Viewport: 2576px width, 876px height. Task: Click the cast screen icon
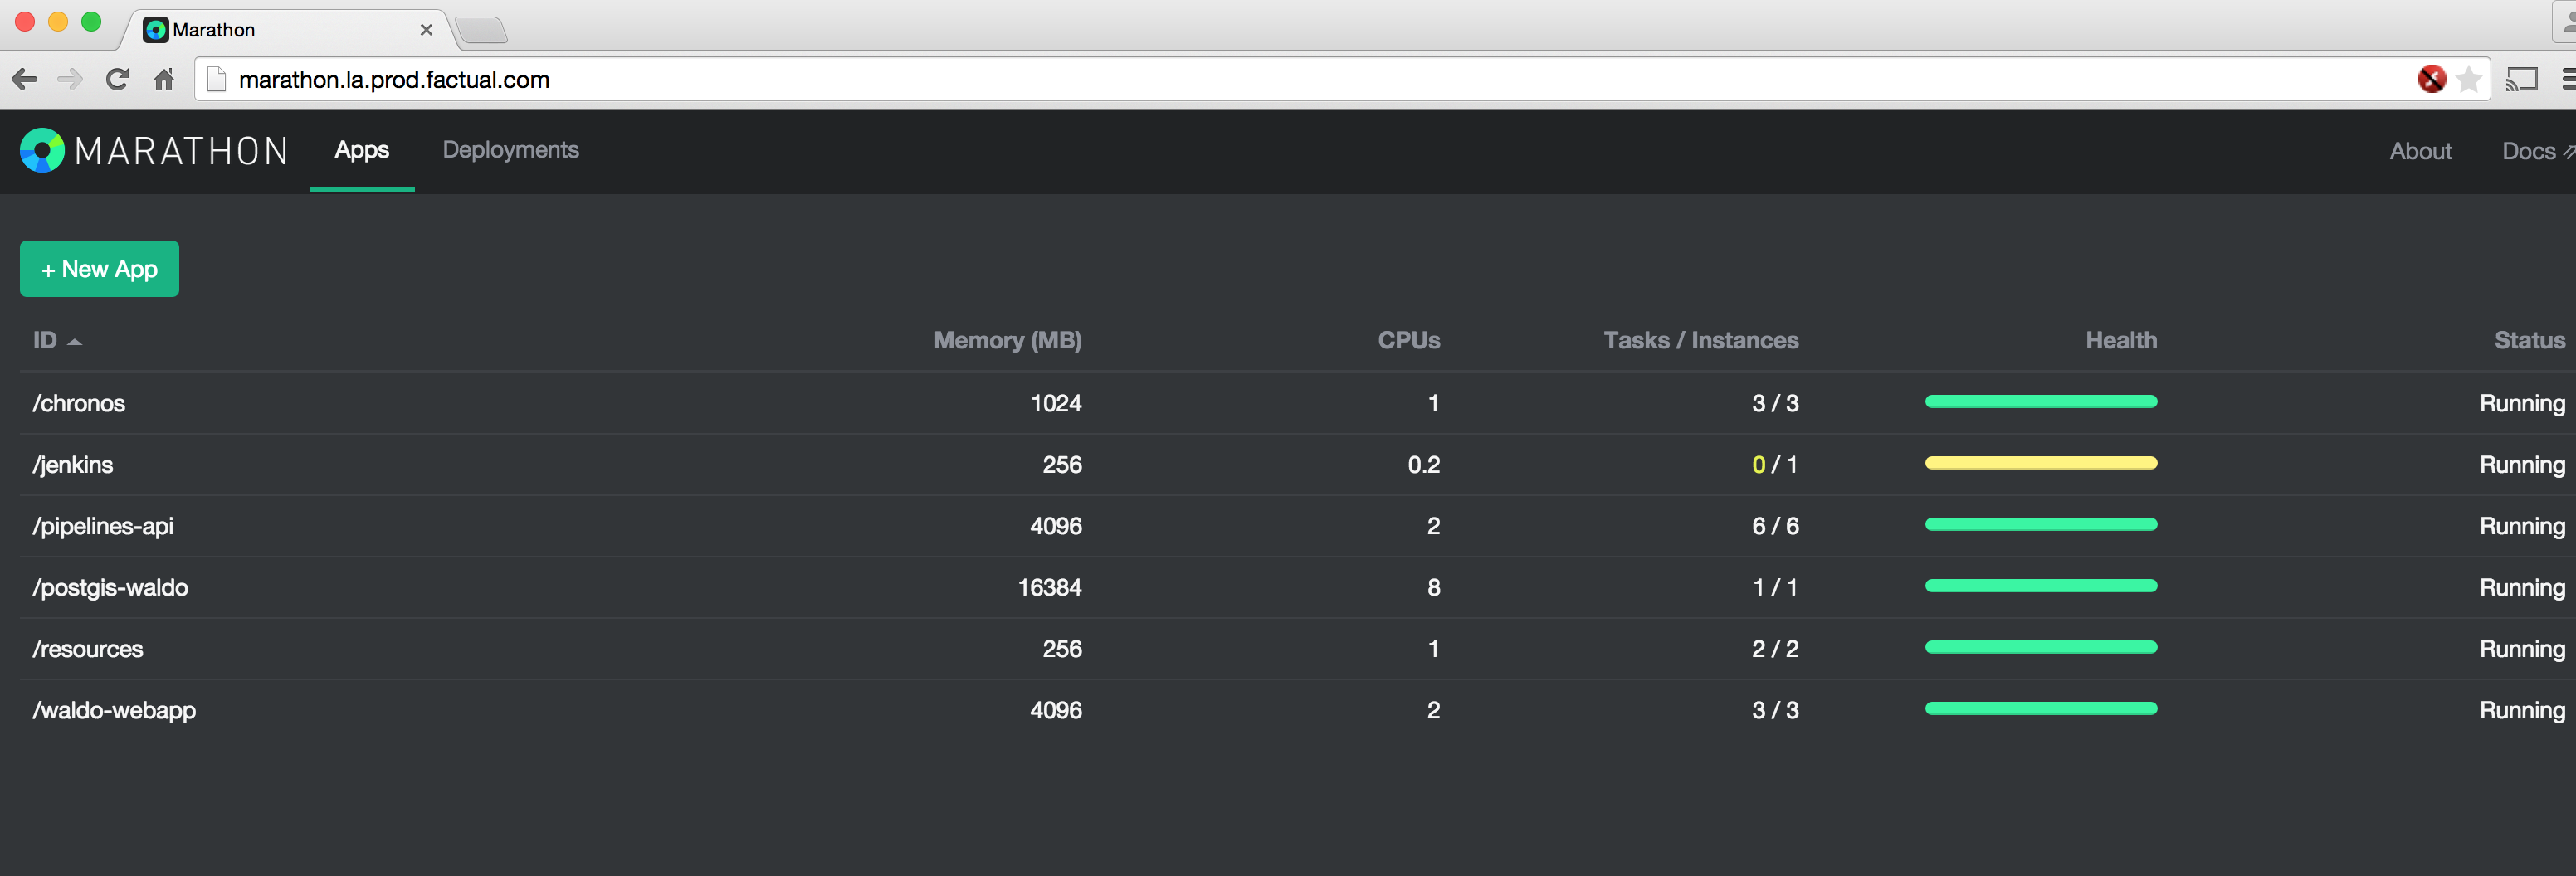2522,79
